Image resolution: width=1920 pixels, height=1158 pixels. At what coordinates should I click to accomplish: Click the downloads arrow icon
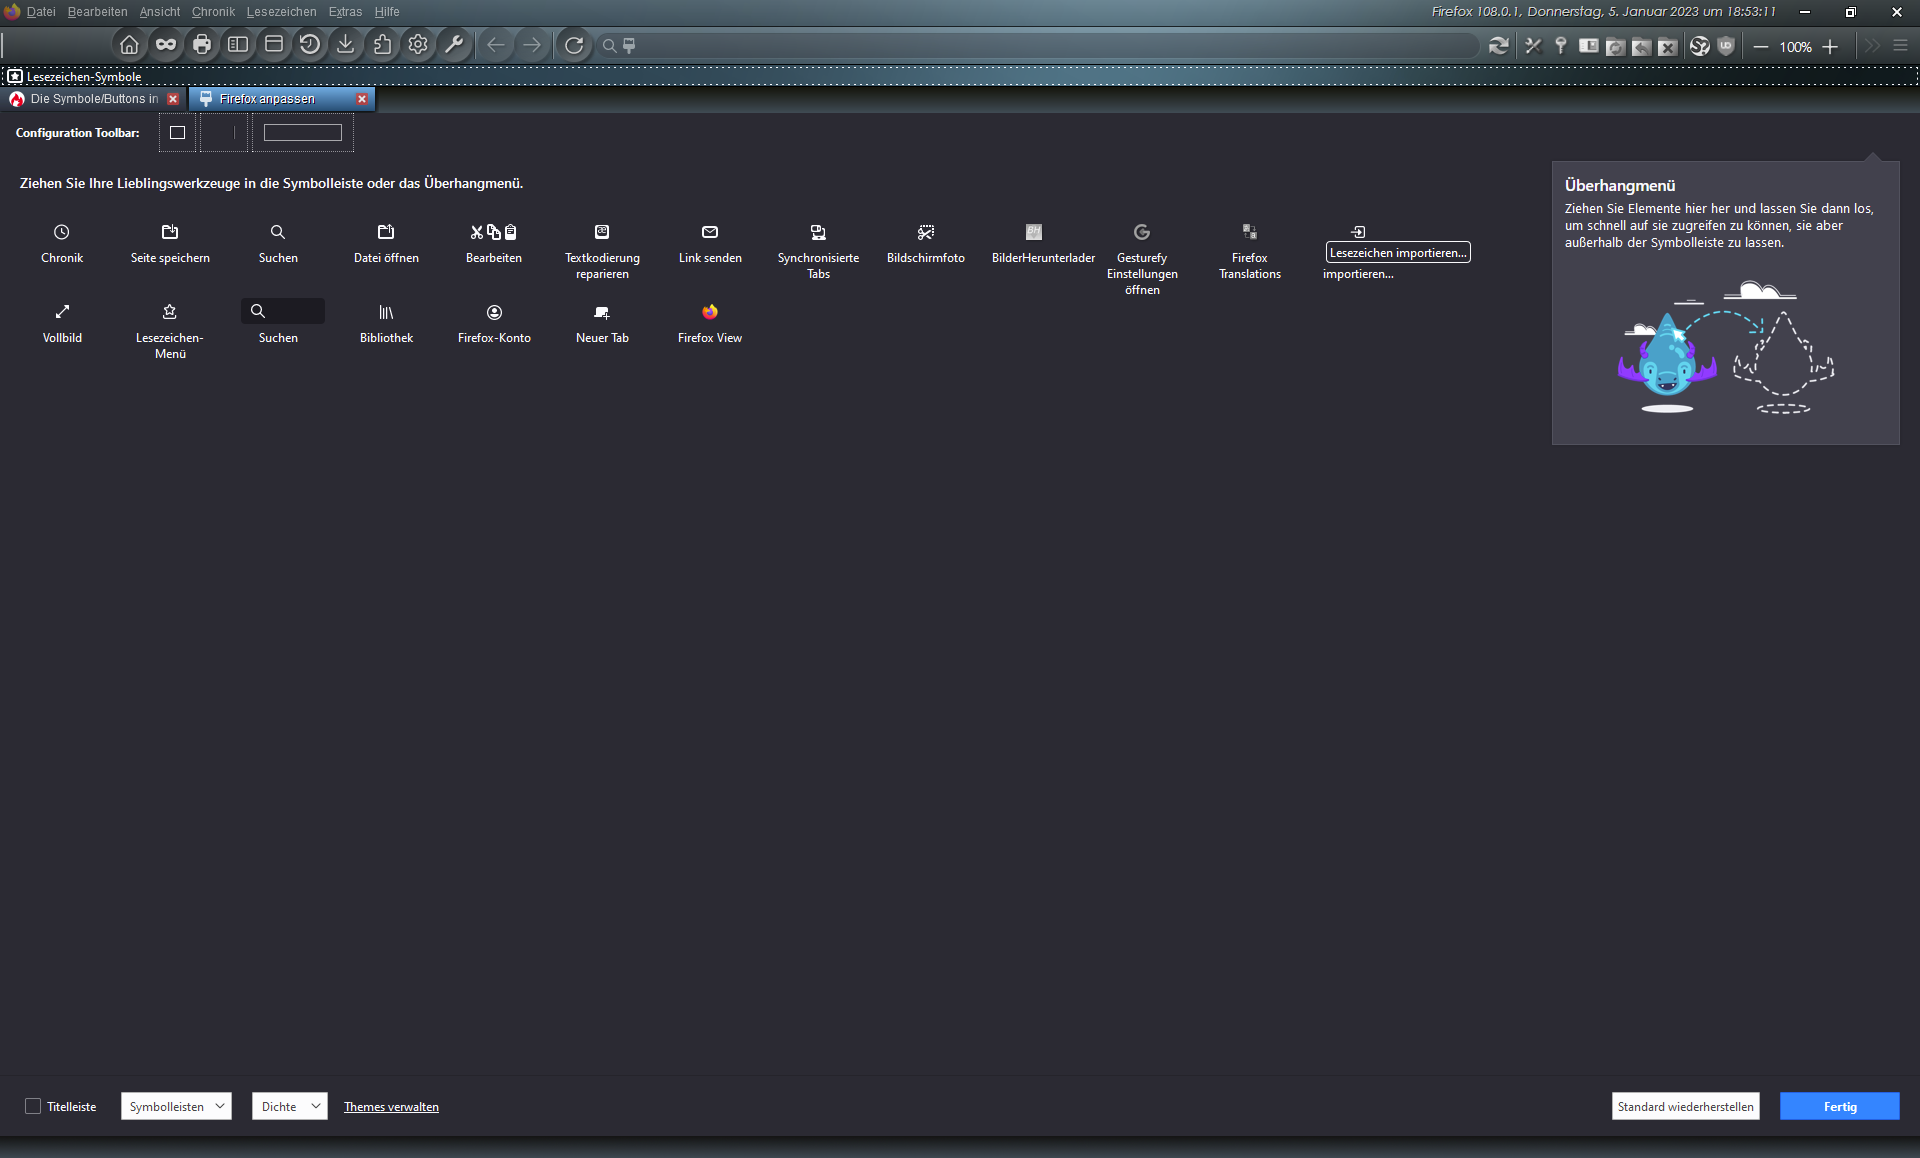[x=345, y=45]
